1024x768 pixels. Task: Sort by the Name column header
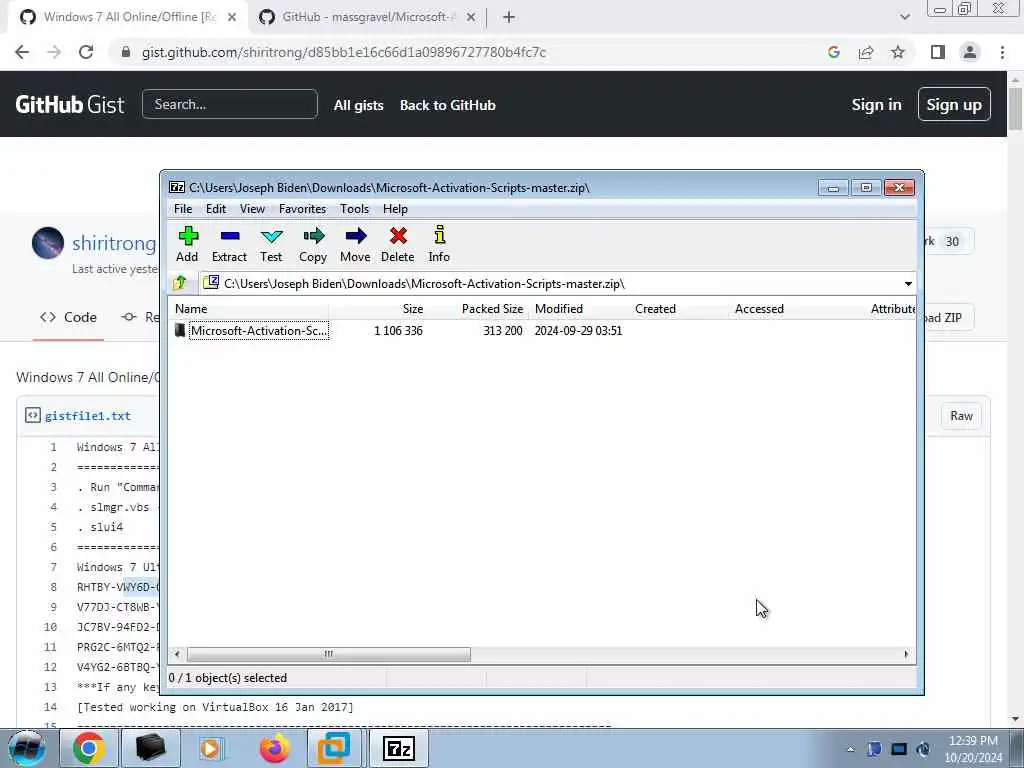[x=248, y=309]
